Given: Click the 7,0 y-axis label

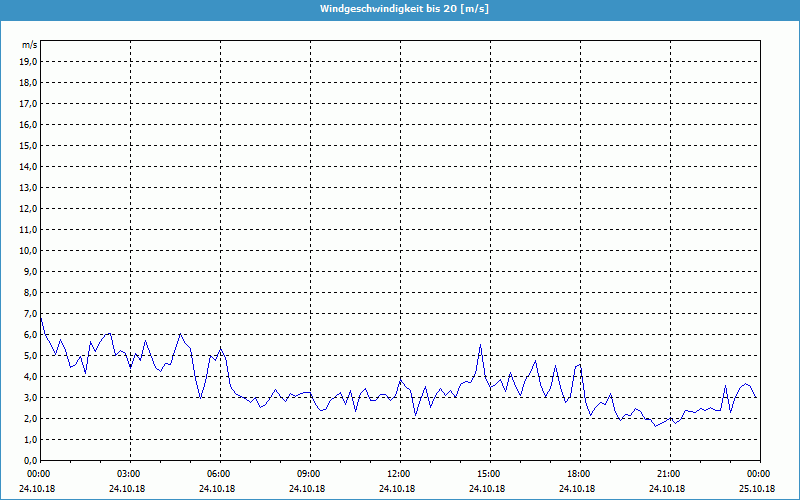Looking at the screenshot, I should click(29, 313).
